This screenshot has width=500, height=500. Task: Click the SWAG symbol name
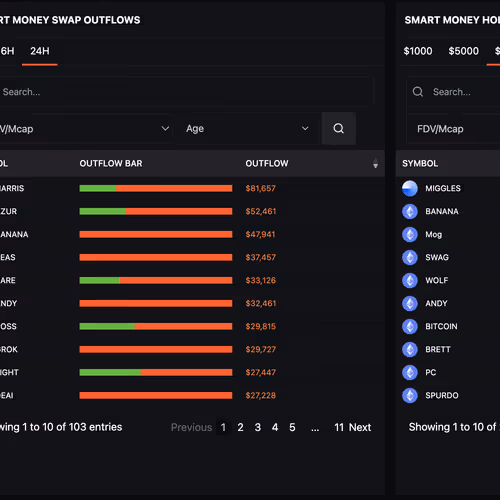[437, 257]
